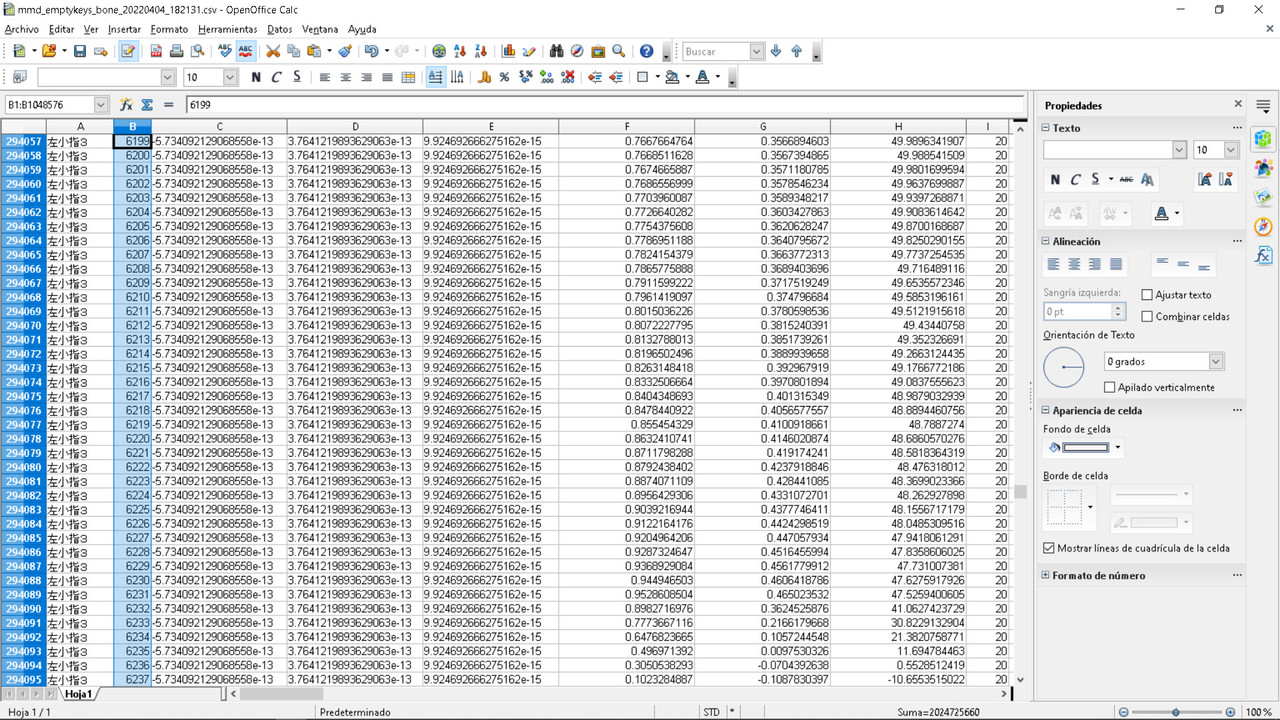Open toolbar font size dropdown
This screenshot has width=1280, height=720.
[x=230, y=77]
